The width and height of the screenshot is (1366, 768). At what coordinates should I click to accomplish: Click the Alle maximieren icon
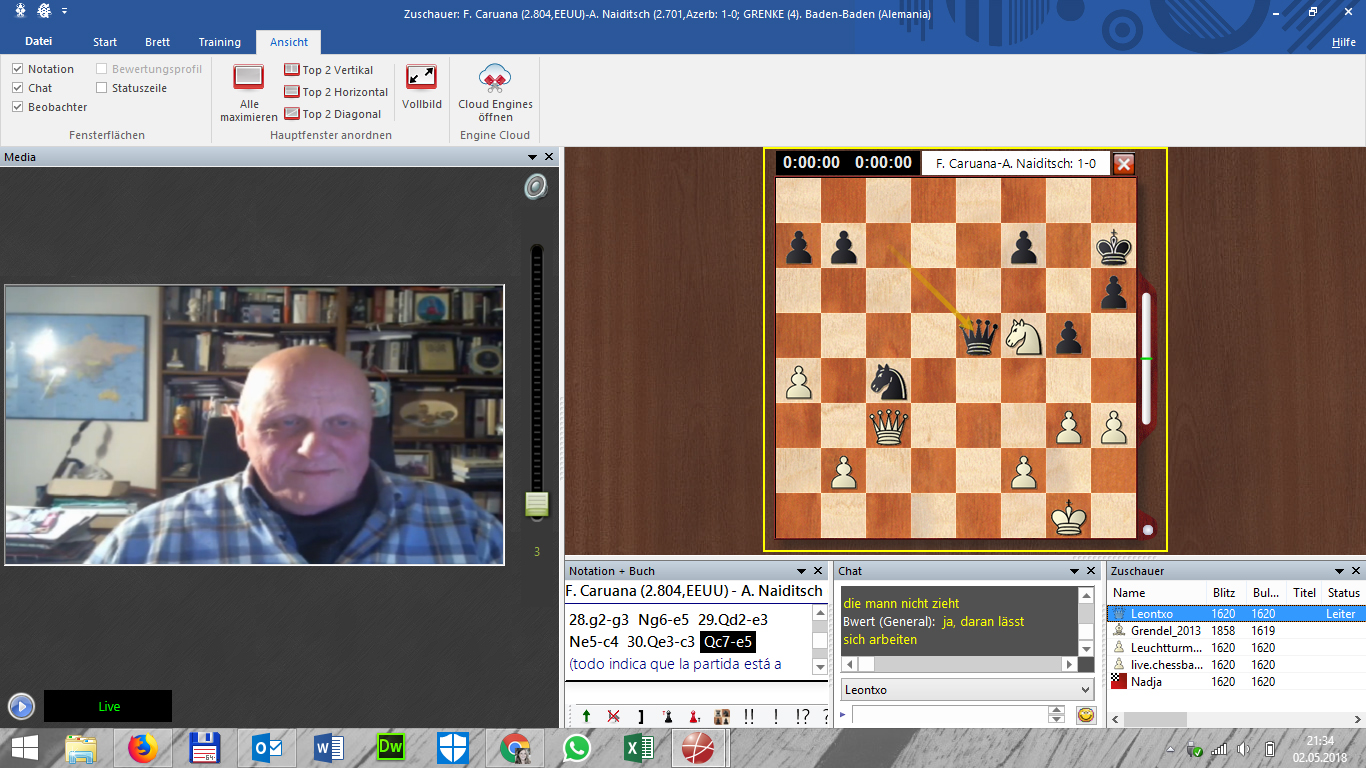point(249,78)
